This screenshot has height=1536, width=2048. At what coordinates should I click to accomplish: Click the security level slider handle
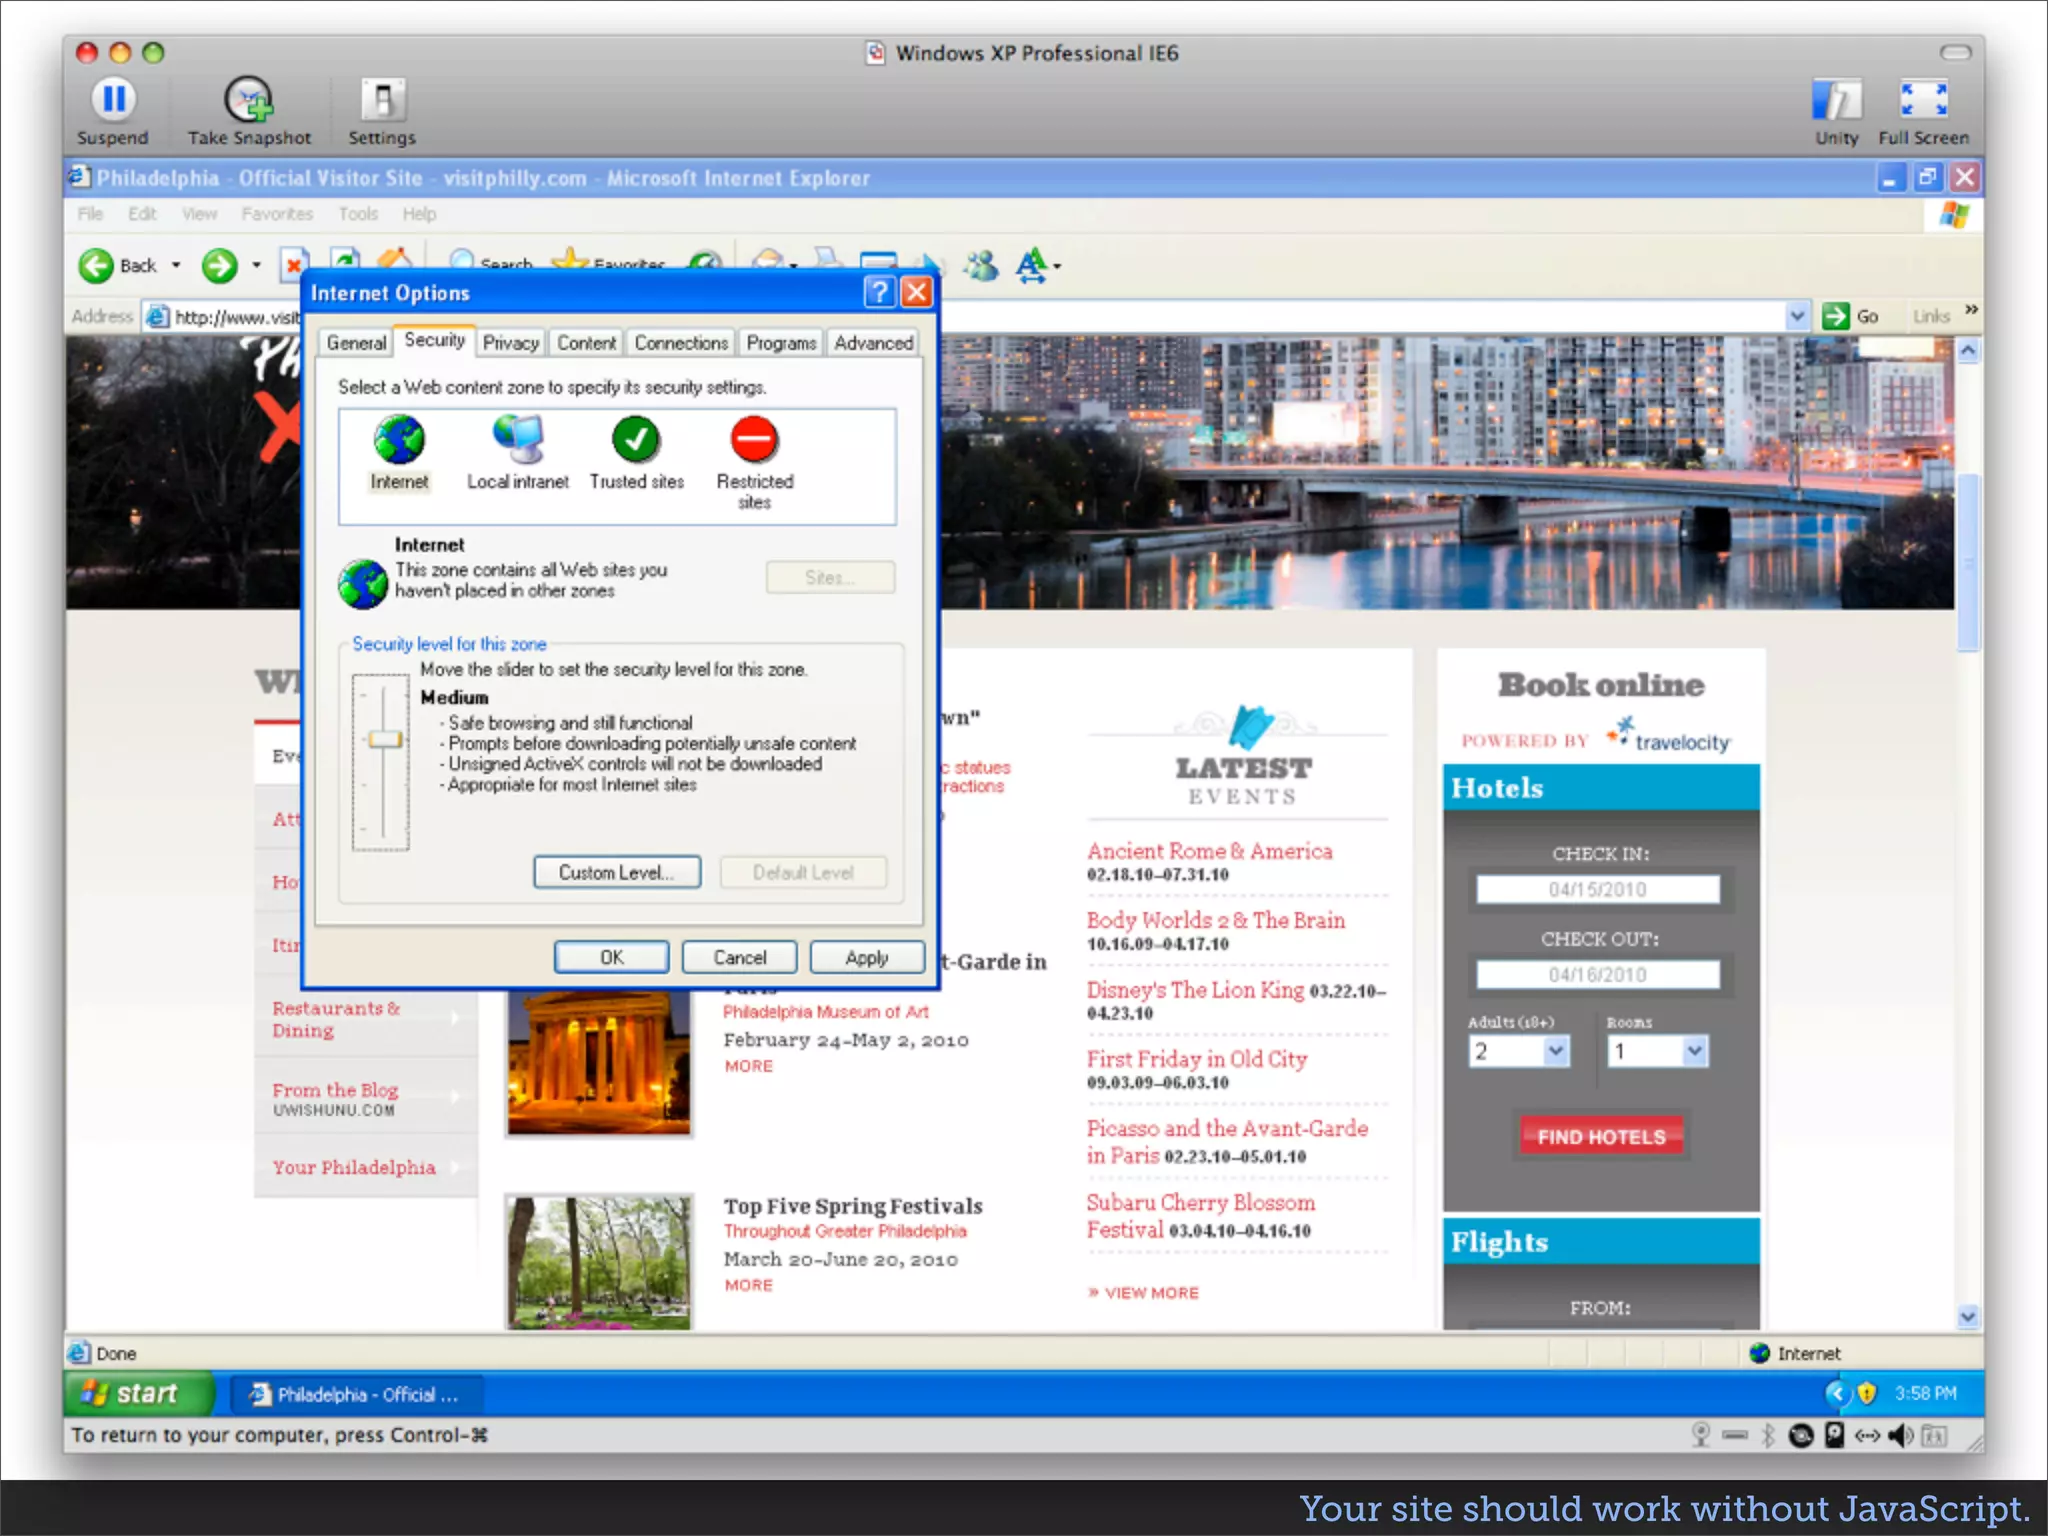pyautogui.click(x=384, y=740)
